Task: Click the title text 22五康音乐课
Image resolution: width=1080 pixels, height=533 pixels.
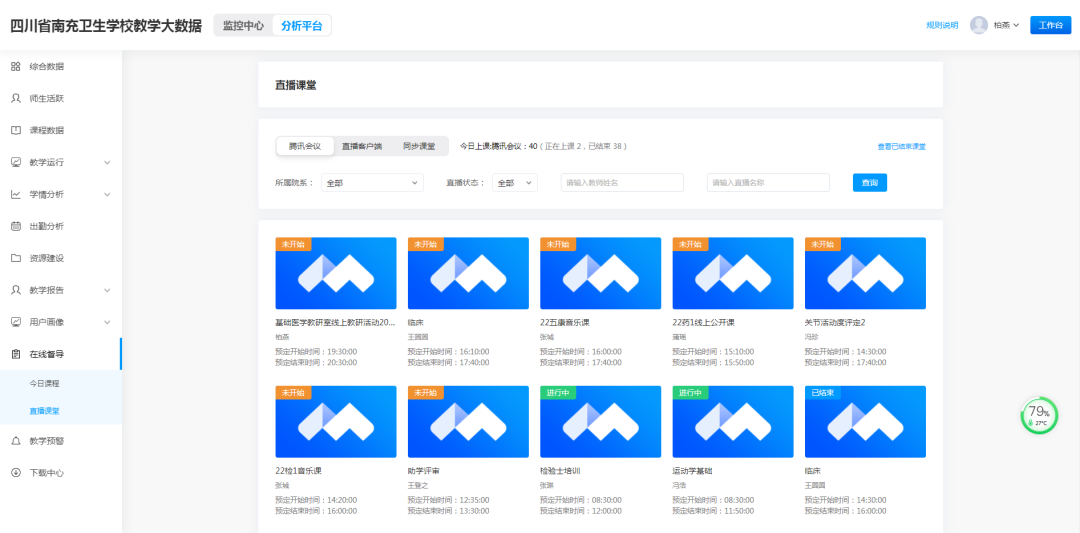Action: click(x=565, y=322)
